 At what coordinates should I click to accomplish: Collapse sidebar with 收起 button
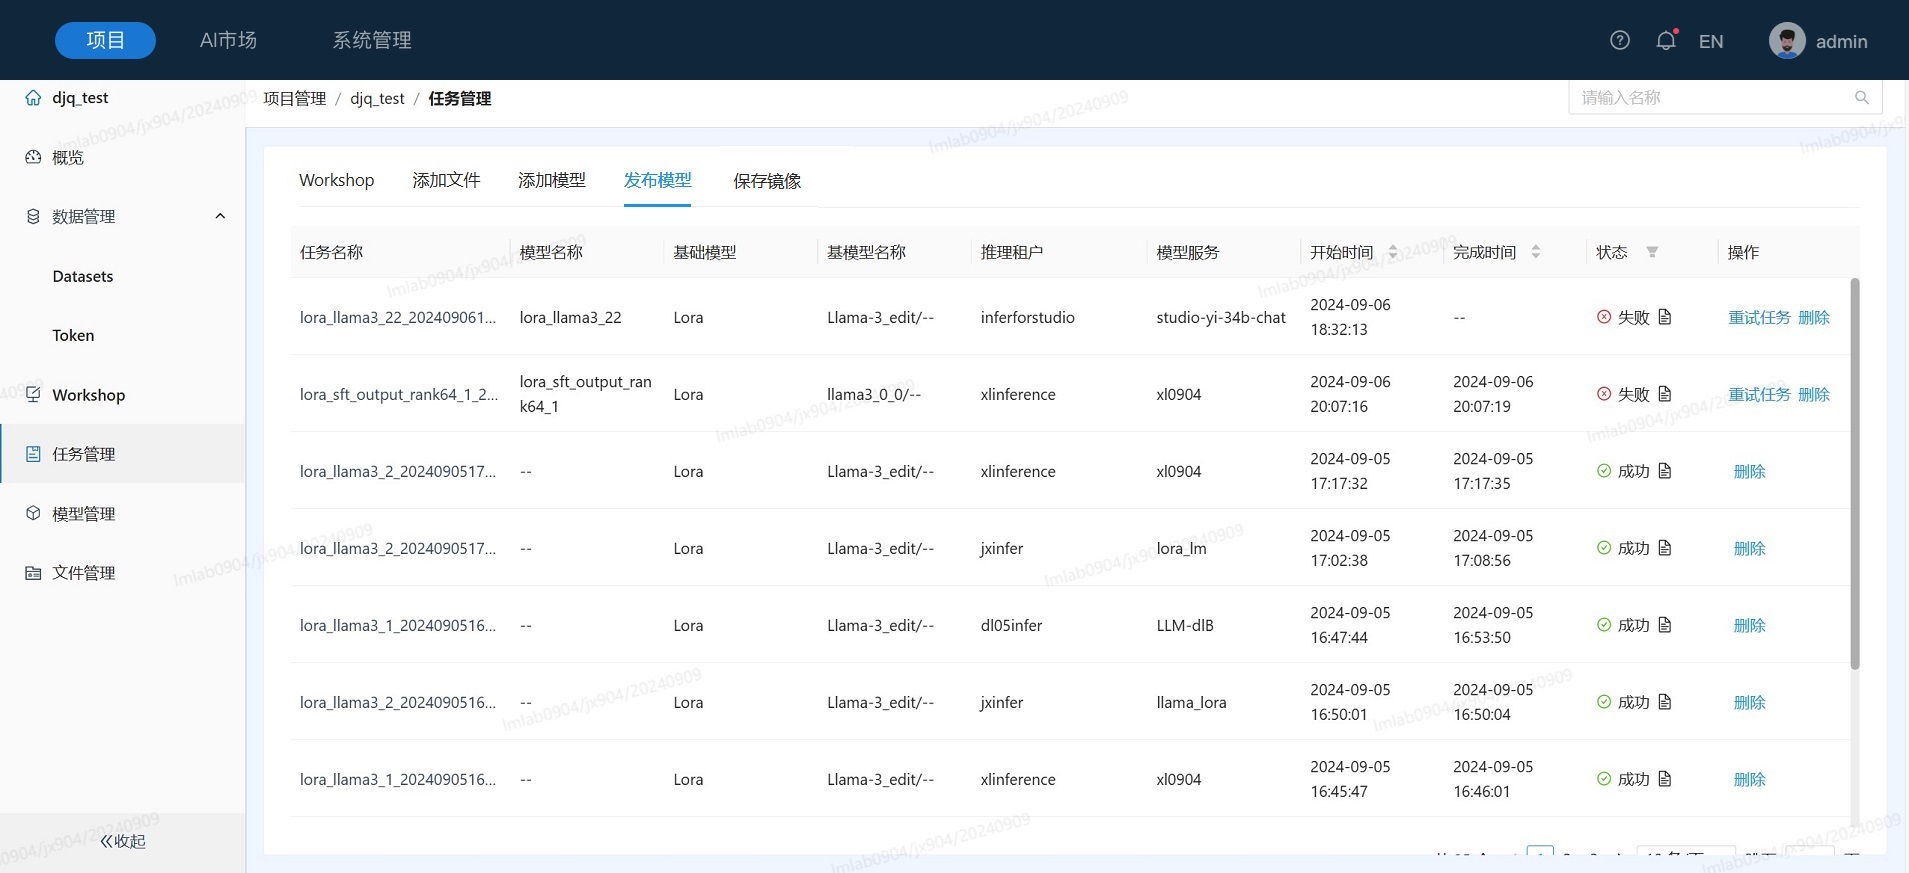tap(122, 841)
